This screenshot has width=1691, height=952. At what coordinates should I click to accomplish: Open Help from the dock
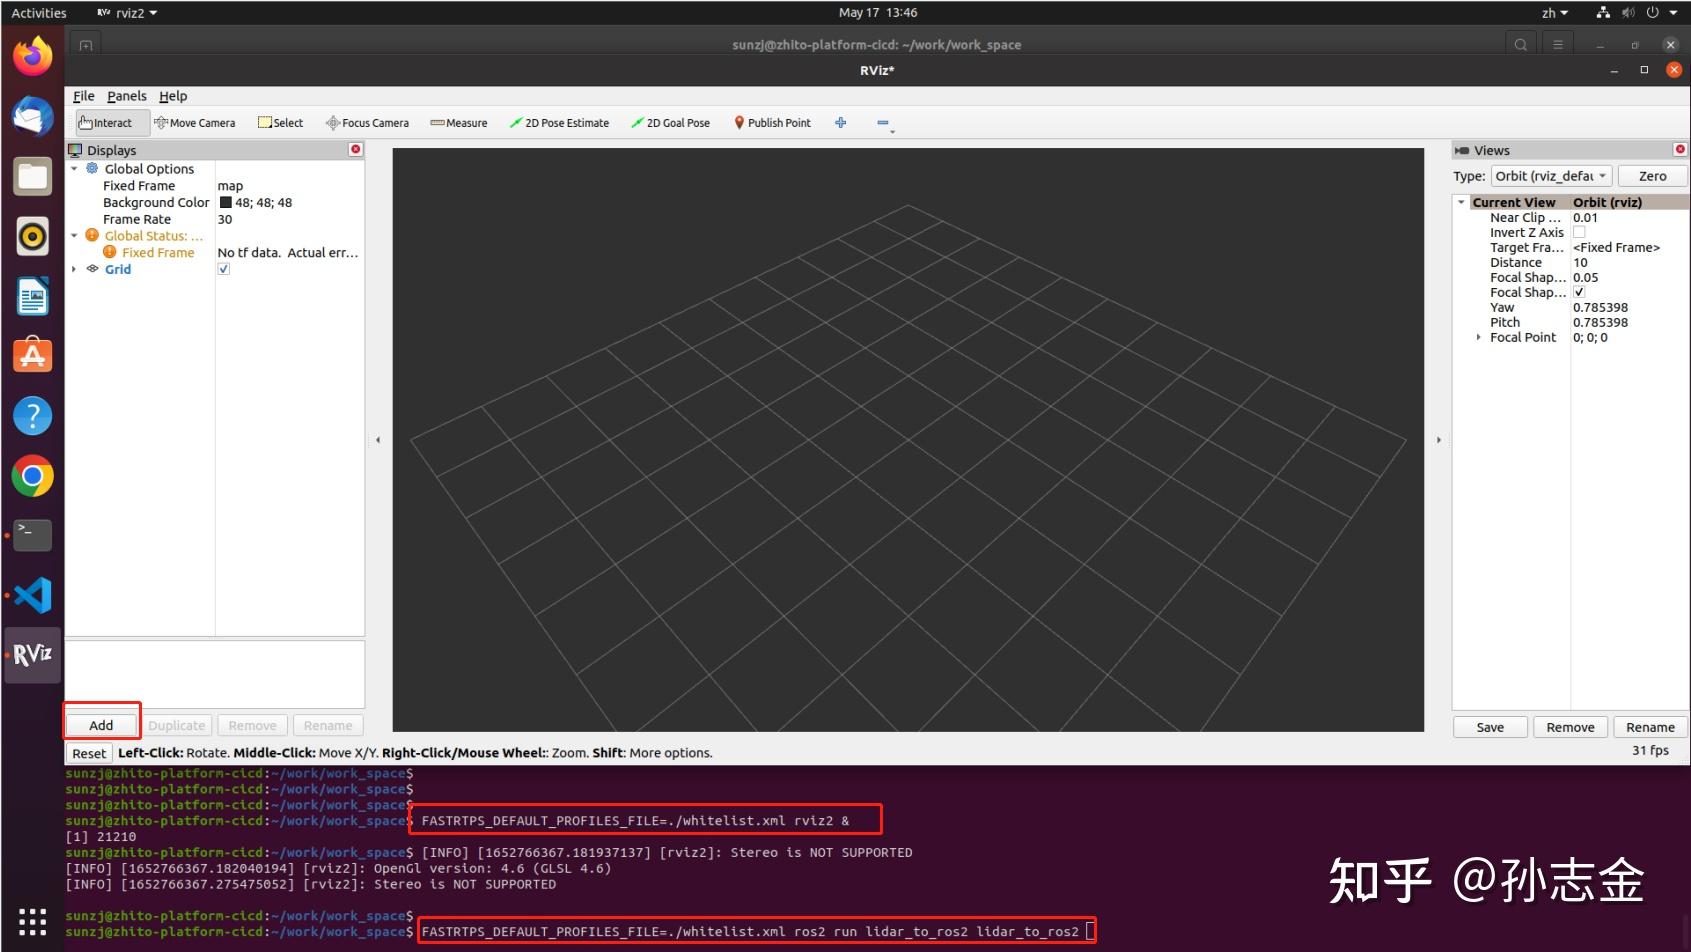tap(33, 416)
